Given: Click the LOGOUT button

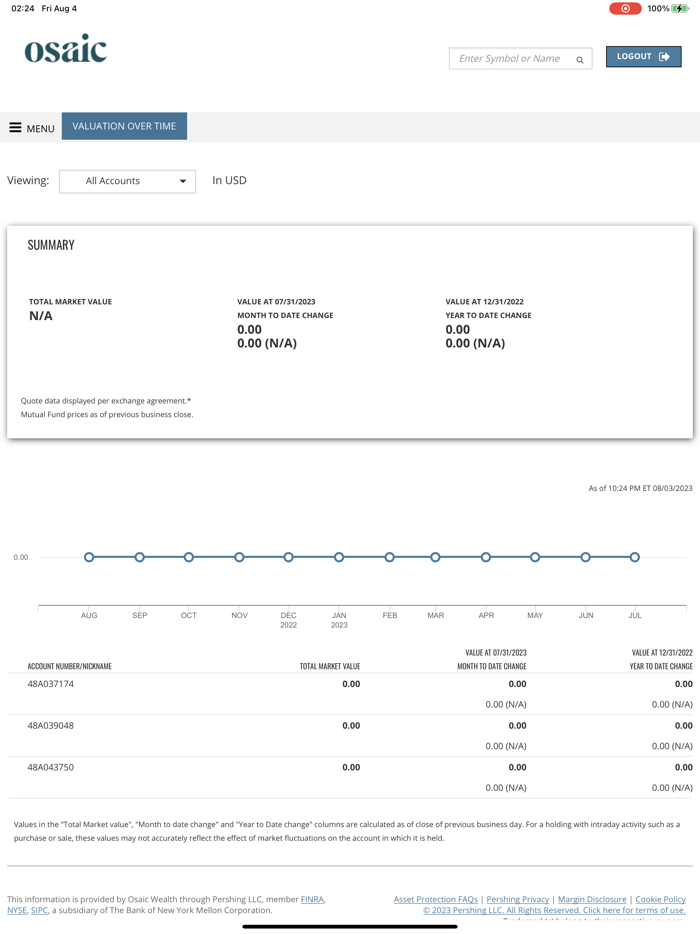Looking at the screenshot, I should pos(643,57).
